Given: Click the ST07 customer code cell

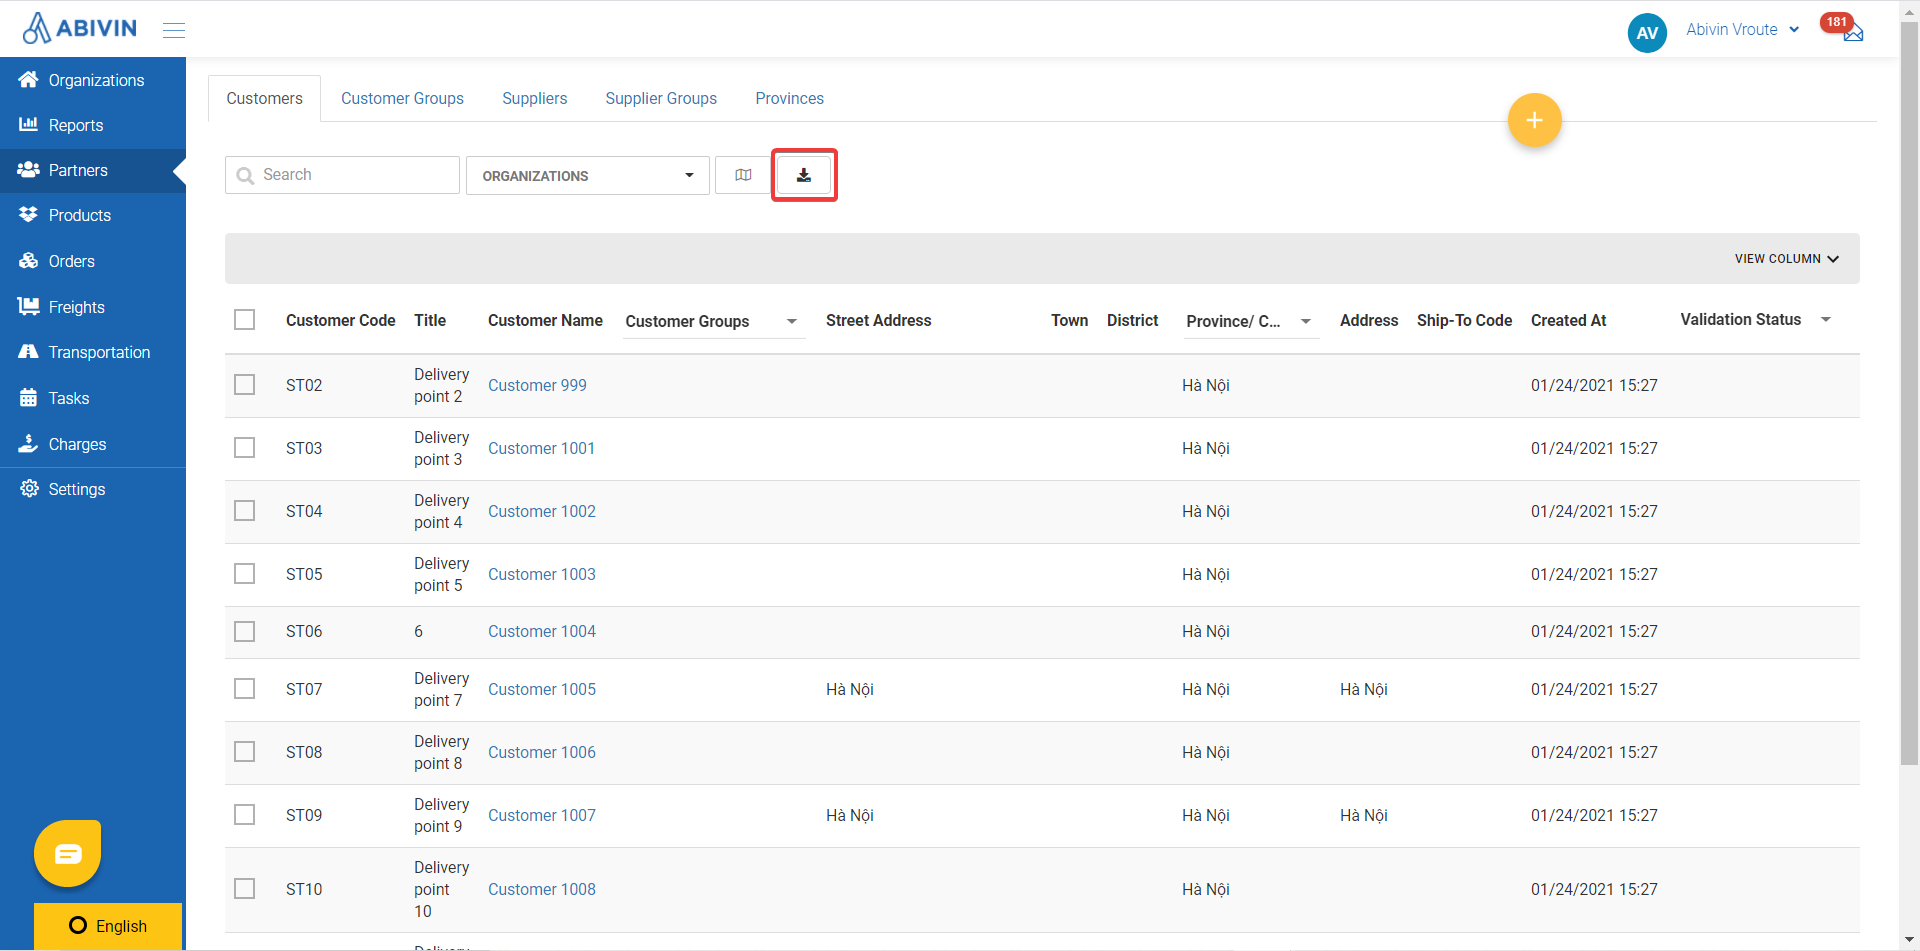Looking at the screenshot, I should (304, 689).
